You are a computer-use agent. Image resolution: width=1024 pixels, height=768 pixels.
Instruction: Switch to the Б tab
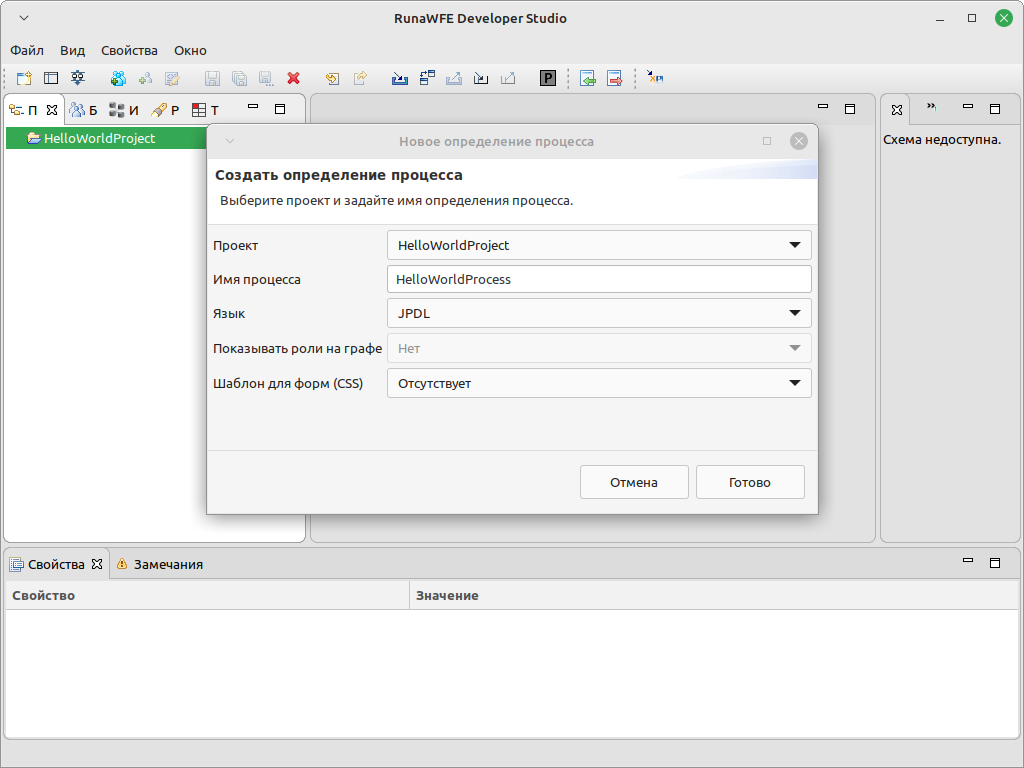84,110
